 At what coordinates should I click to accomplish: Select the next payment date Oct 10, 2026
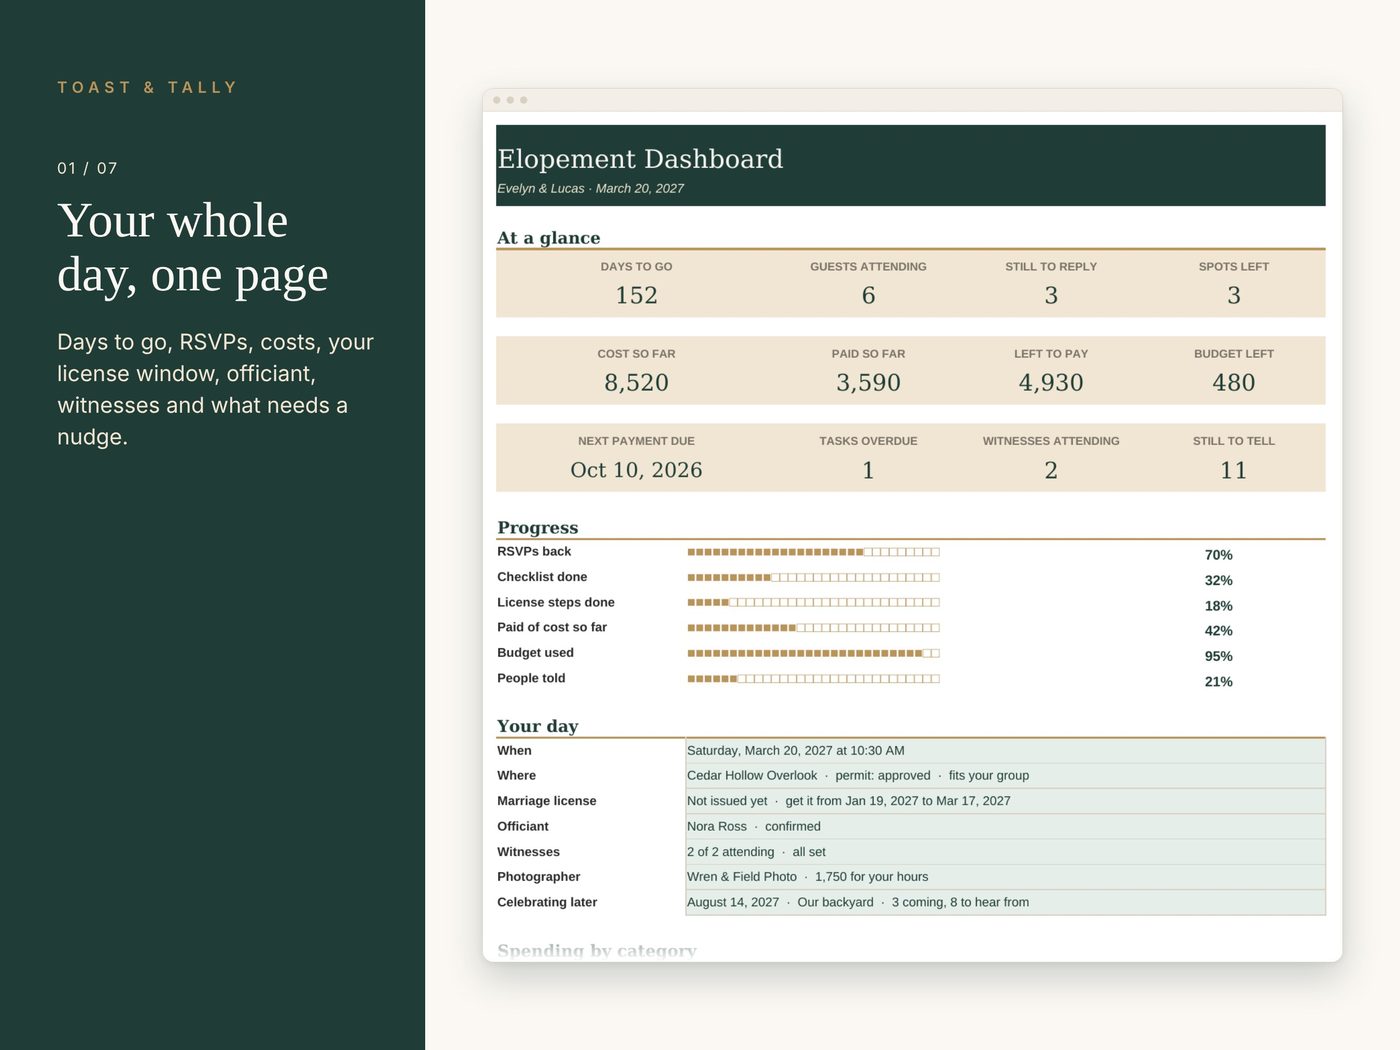point(636,470)
